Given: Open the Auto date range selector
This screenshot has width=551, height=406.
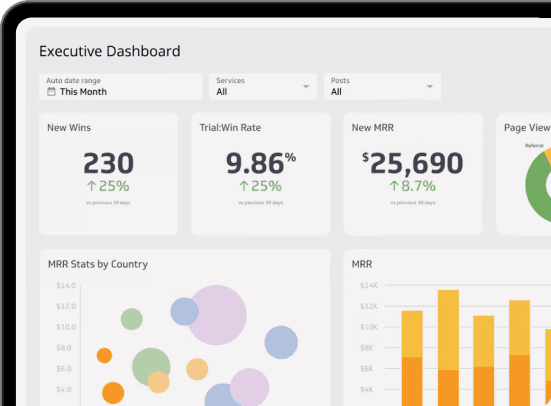Looking at the screenshot, I should 121,86.
